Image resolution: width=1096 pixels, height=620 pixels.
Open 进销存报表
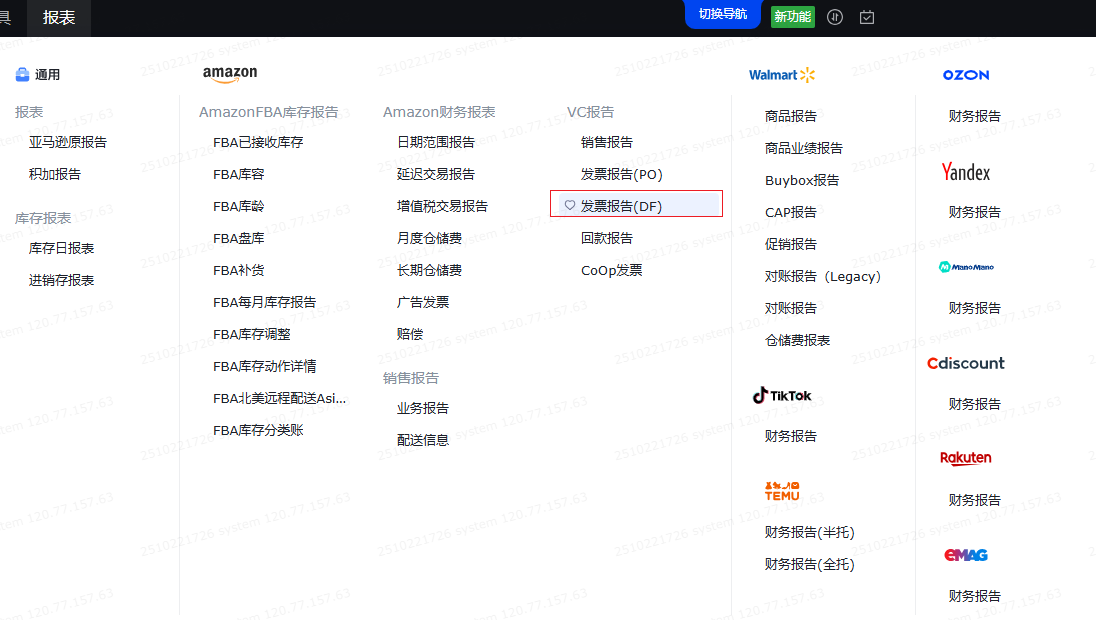click(62, 280)
